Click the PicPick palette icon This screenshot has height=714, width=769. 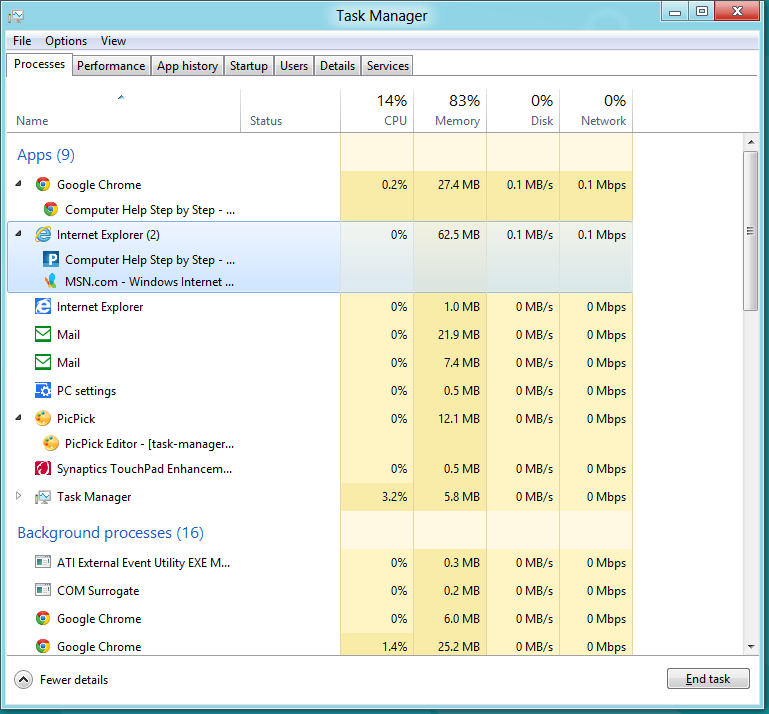tap(43, 418)
